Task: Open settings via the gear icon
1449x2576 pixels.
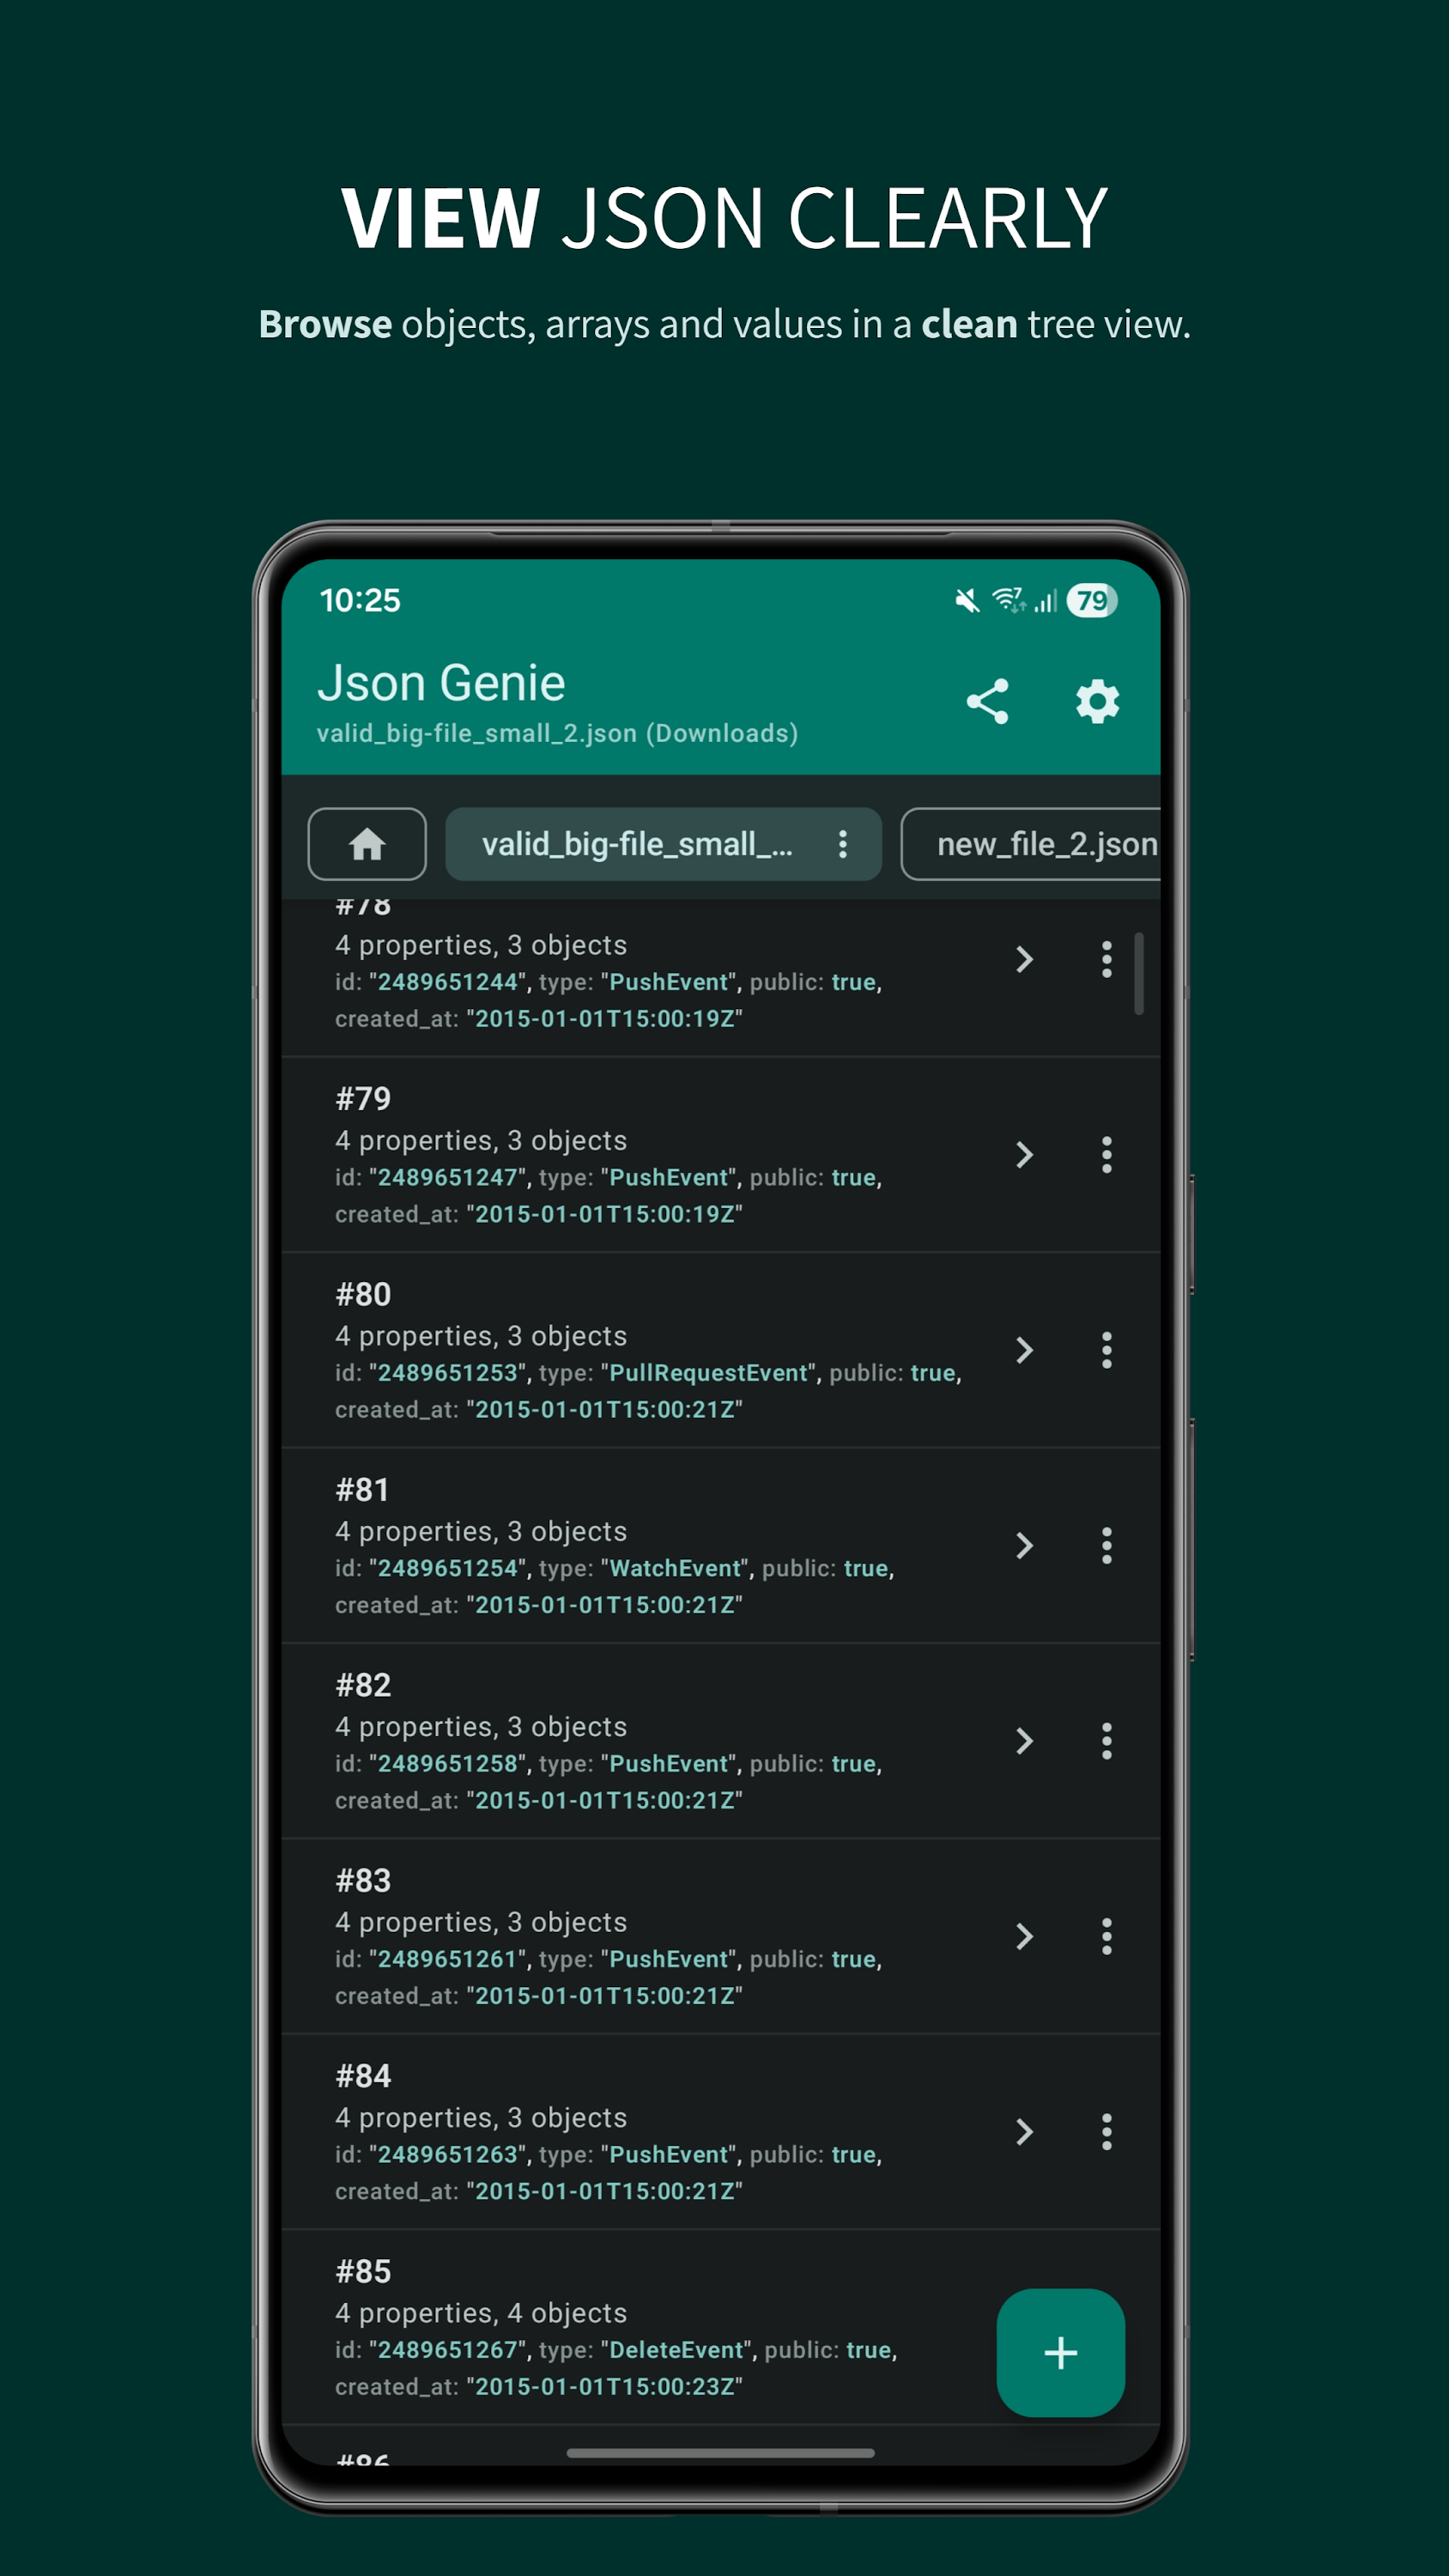Action: click(x=1097, y=701)
